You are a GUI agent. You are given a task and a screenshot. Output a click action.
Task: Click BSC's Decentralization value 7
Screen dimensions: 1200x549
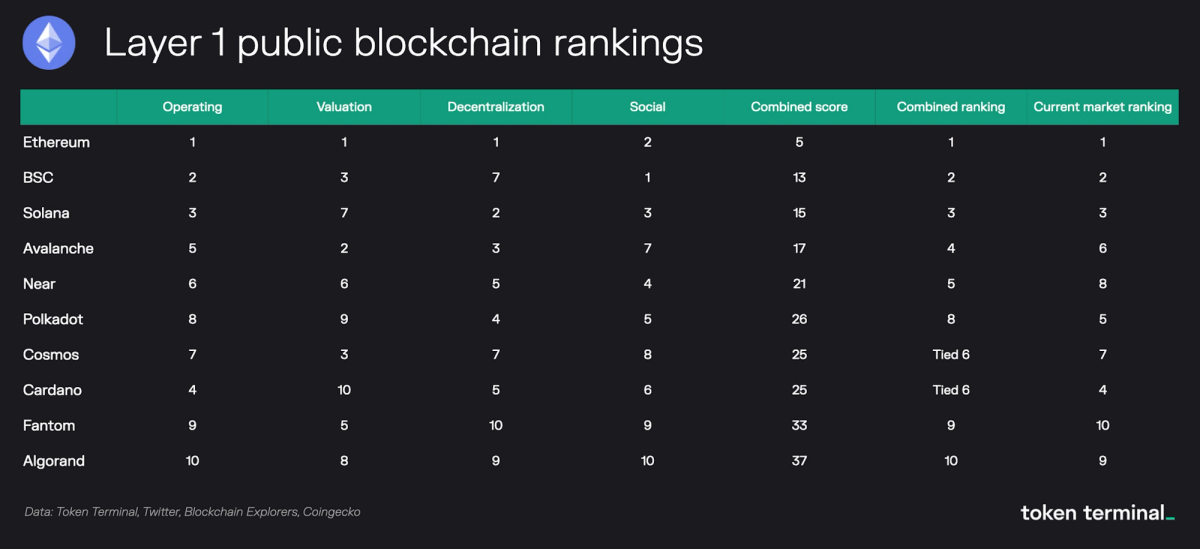pos(496,178)
